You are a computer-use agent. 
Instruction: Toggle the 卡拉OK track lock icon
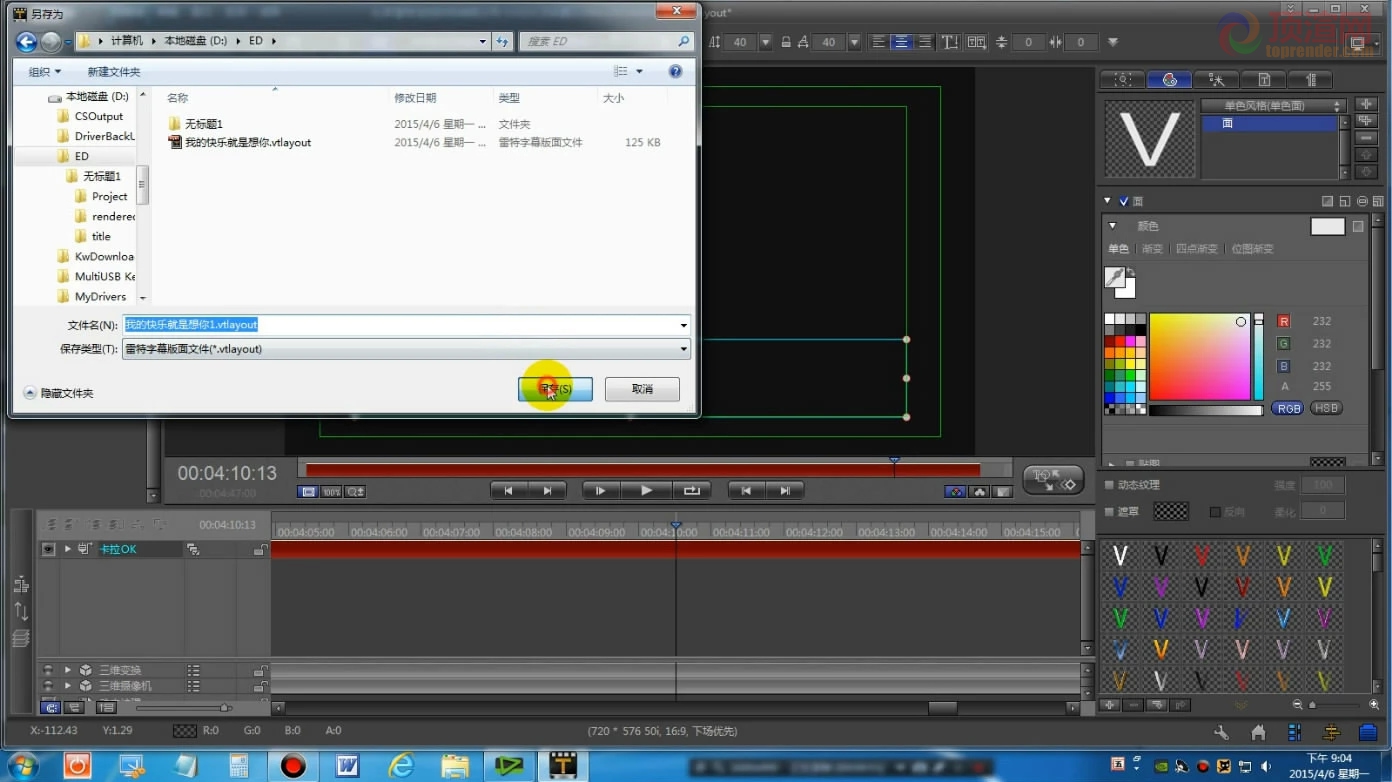pyautogui.click(x=260, y=549)
